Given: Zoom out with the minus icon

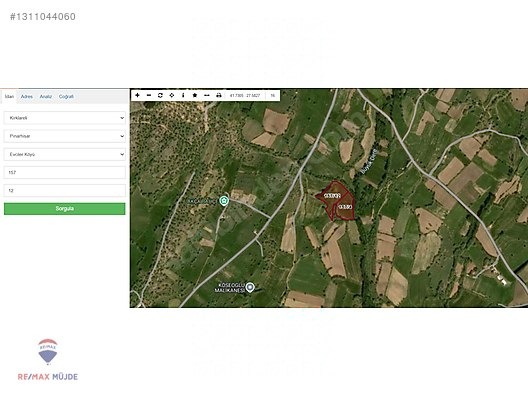Looking at the screenshot, I should point(149,95).
